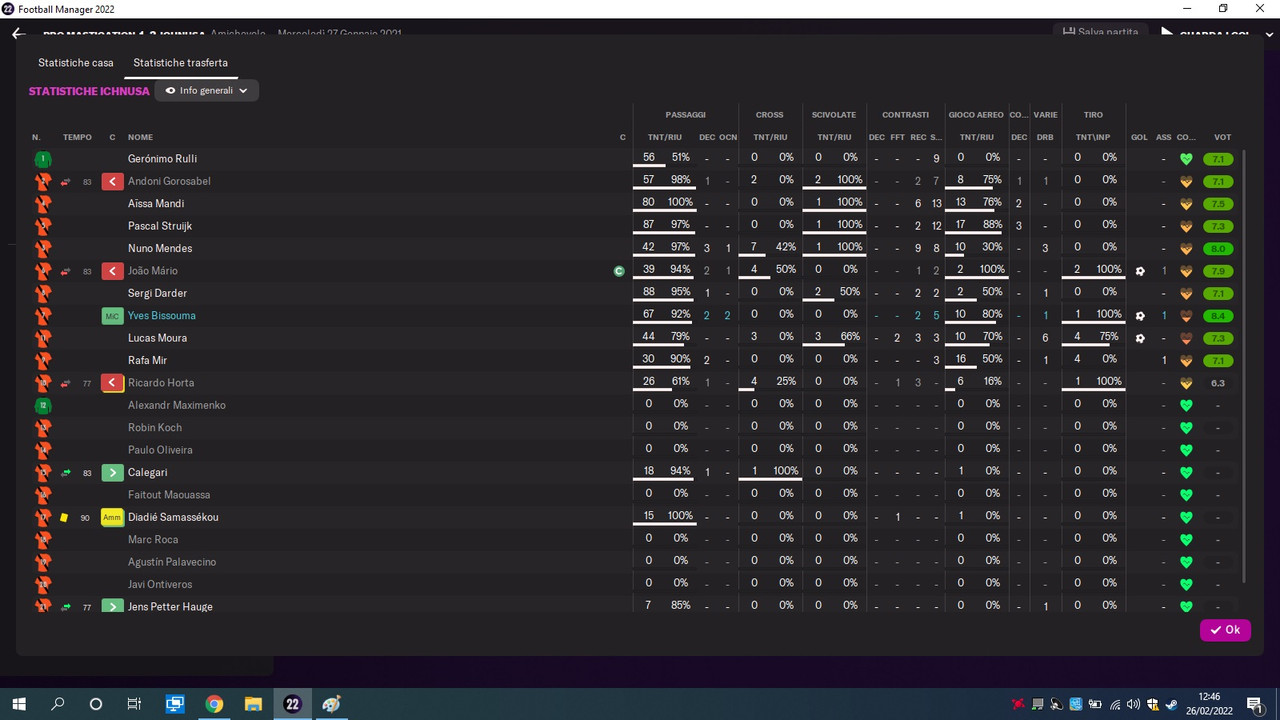Open File Explorer from the taskbar
The height and width of the screenshot is (720, 1280).
tap(253, 704)
